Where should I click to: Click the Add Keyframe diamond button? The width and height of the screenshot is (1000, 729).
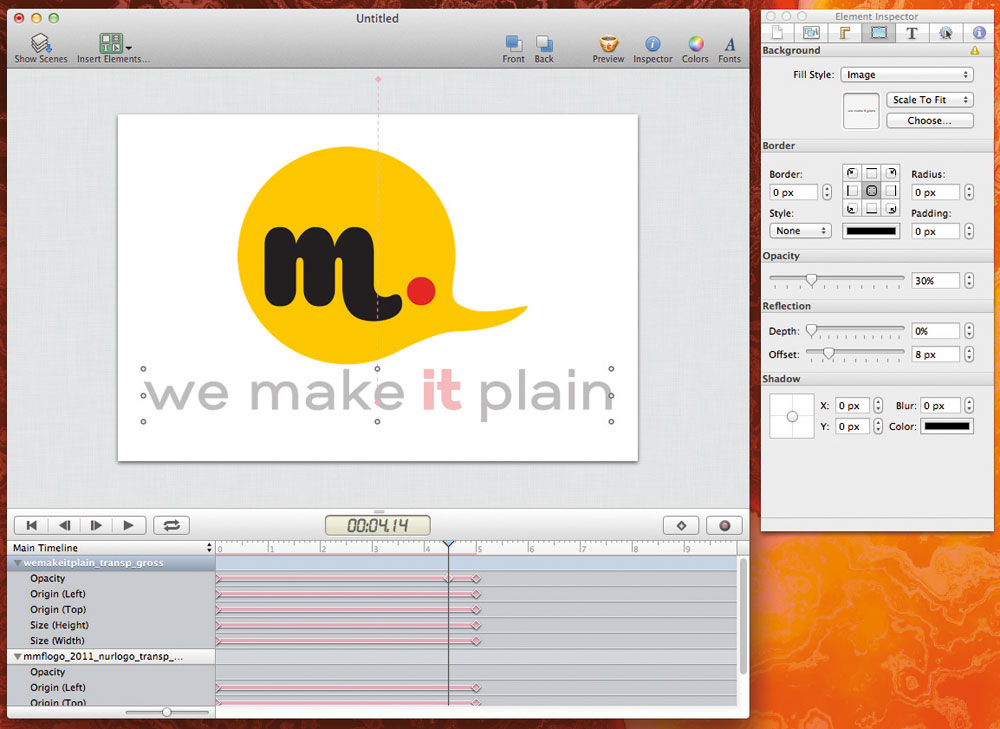click(x=681, y=526)
